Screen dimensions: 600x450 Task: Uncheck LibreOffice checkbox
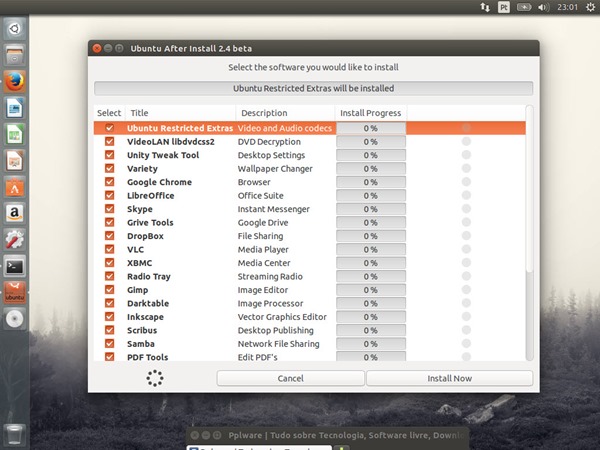[x=109, y=195]
